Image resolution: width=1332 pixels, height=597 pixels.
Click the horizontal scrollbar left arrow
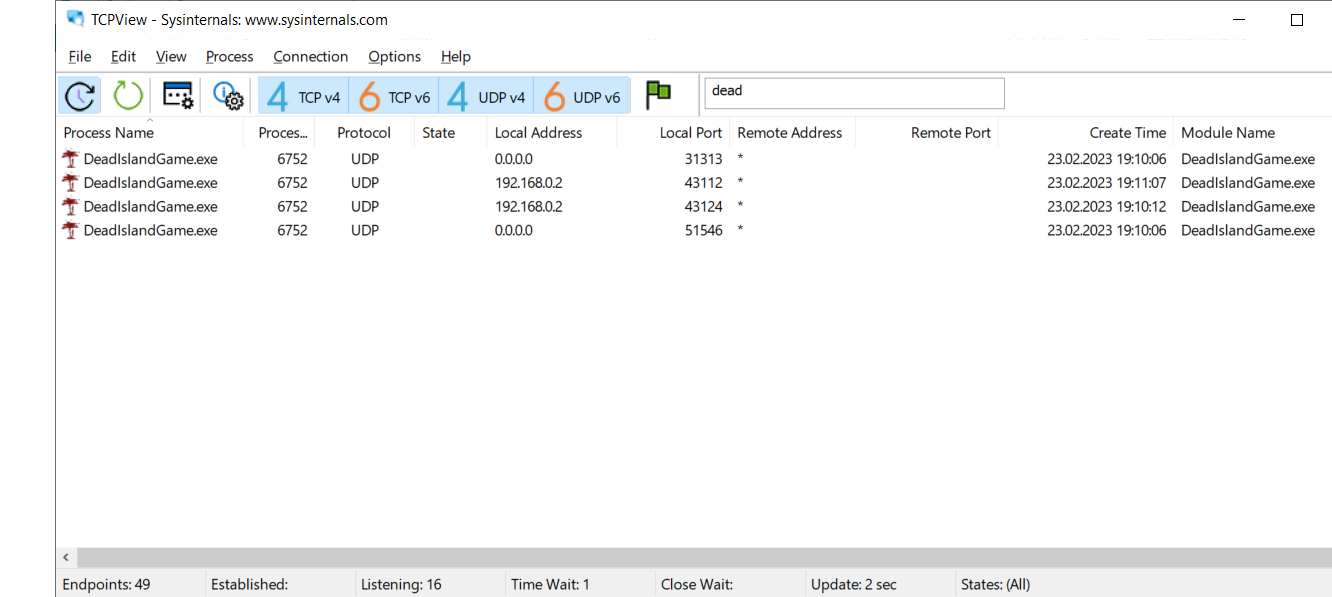(x=66, y=557)
